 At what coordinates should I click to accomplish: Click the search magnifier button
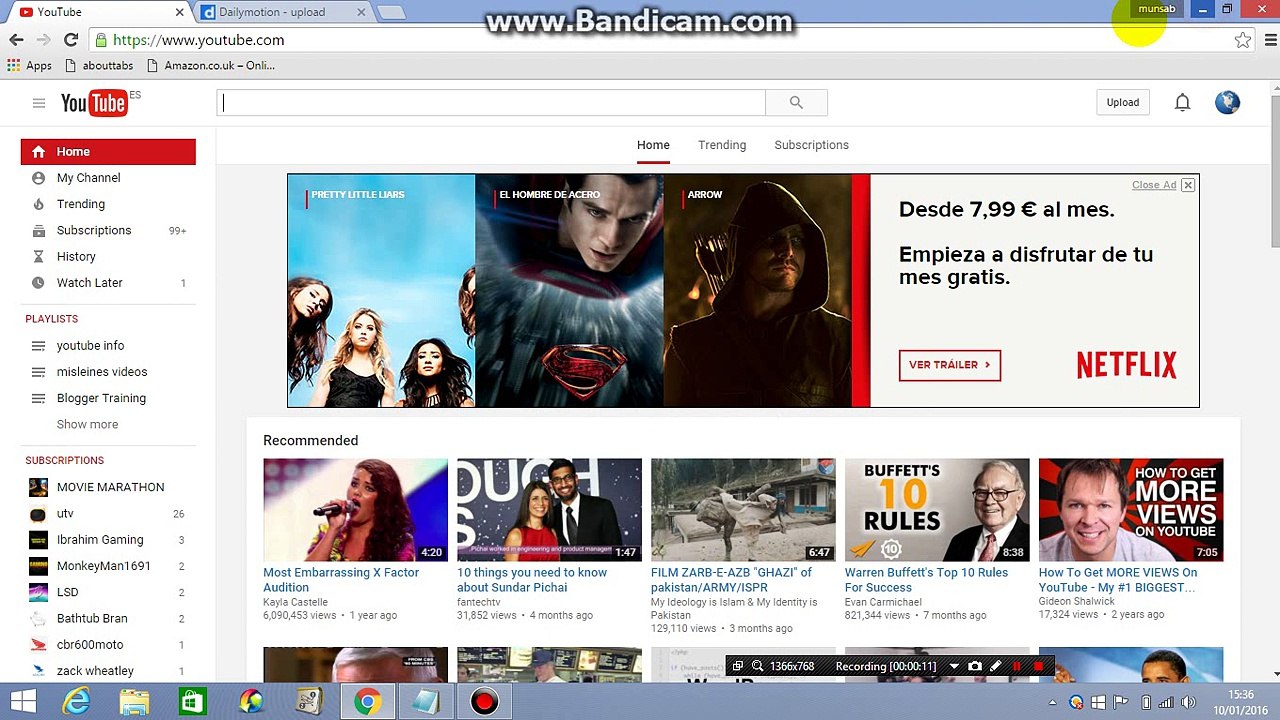(x=796, y=102)
